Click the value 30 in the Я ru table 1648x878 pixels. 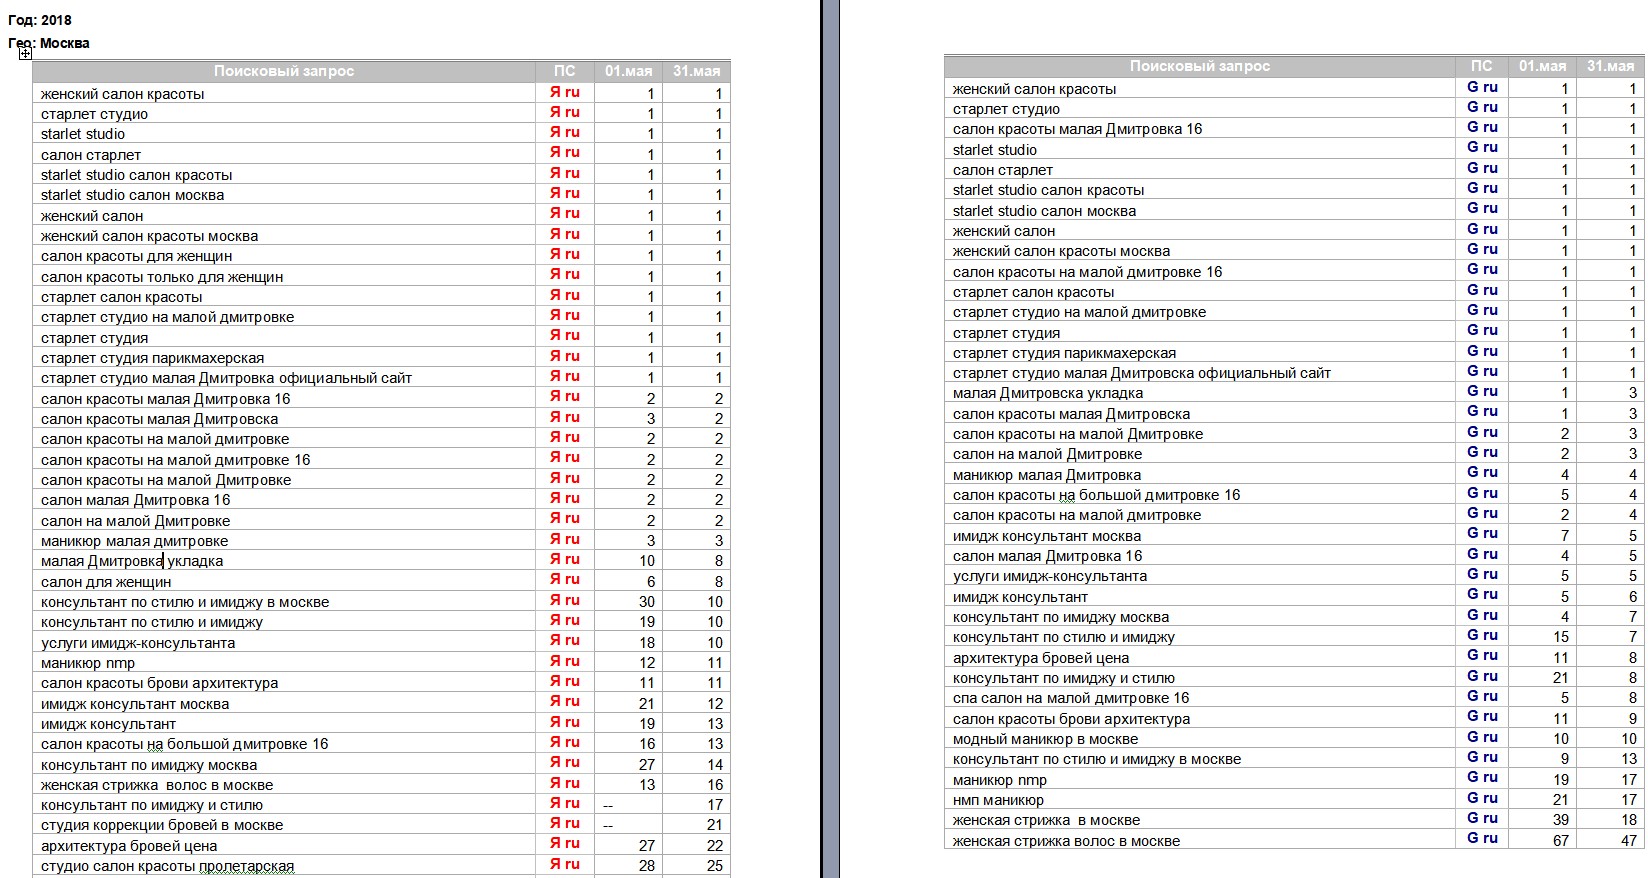pos(647,602)
